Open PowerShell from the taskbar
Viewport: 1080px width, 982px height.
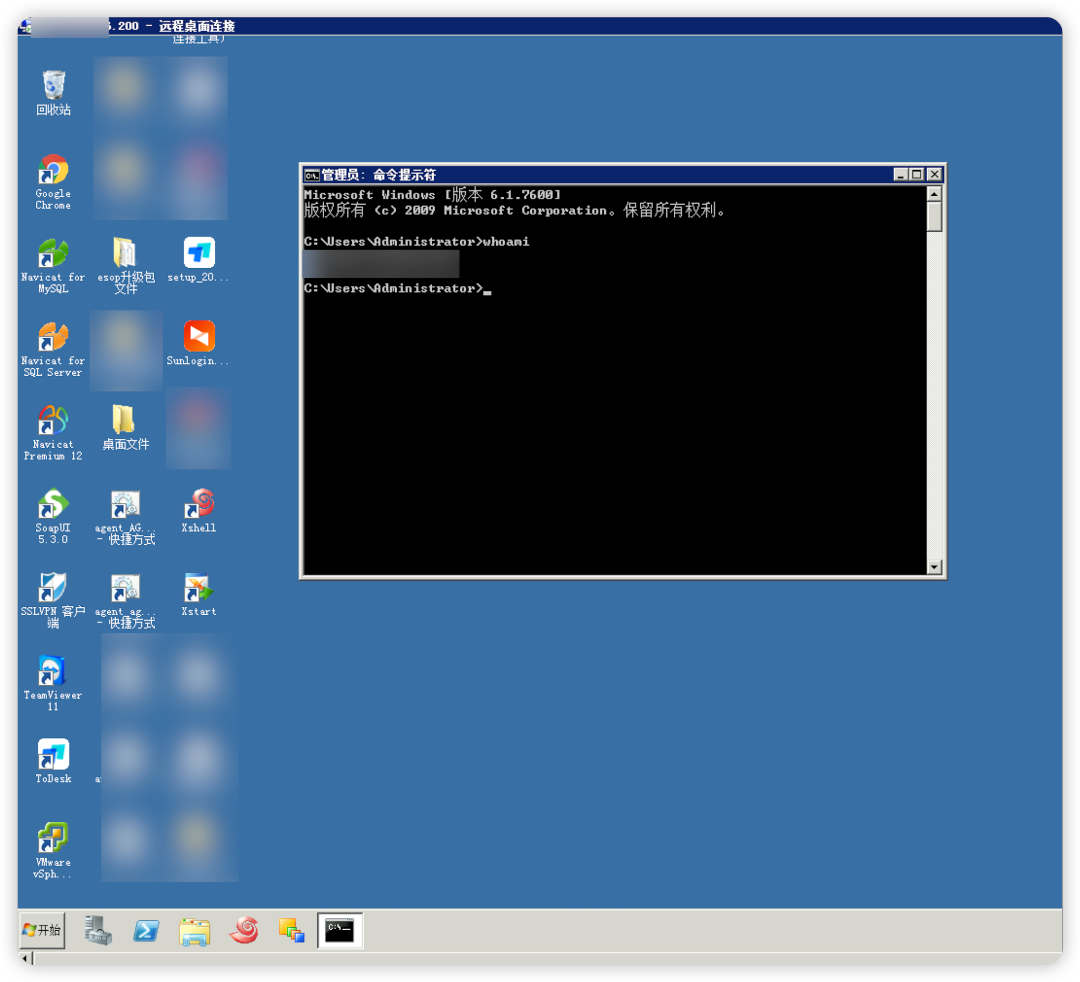[146, 931]
